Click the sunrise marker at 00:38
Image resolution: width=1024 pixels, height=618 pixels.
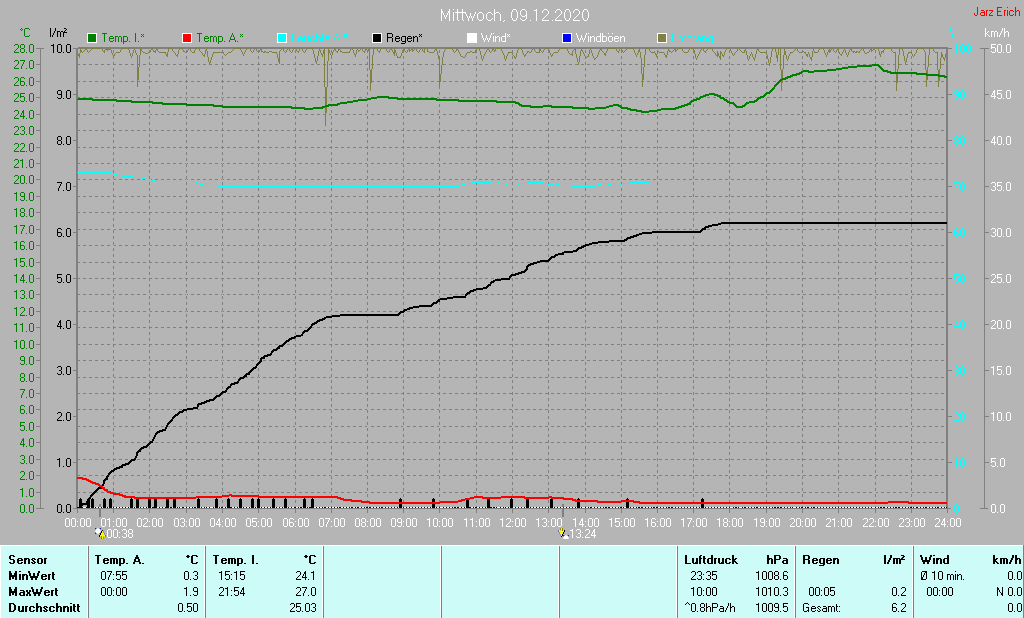(x=100, y=534)
